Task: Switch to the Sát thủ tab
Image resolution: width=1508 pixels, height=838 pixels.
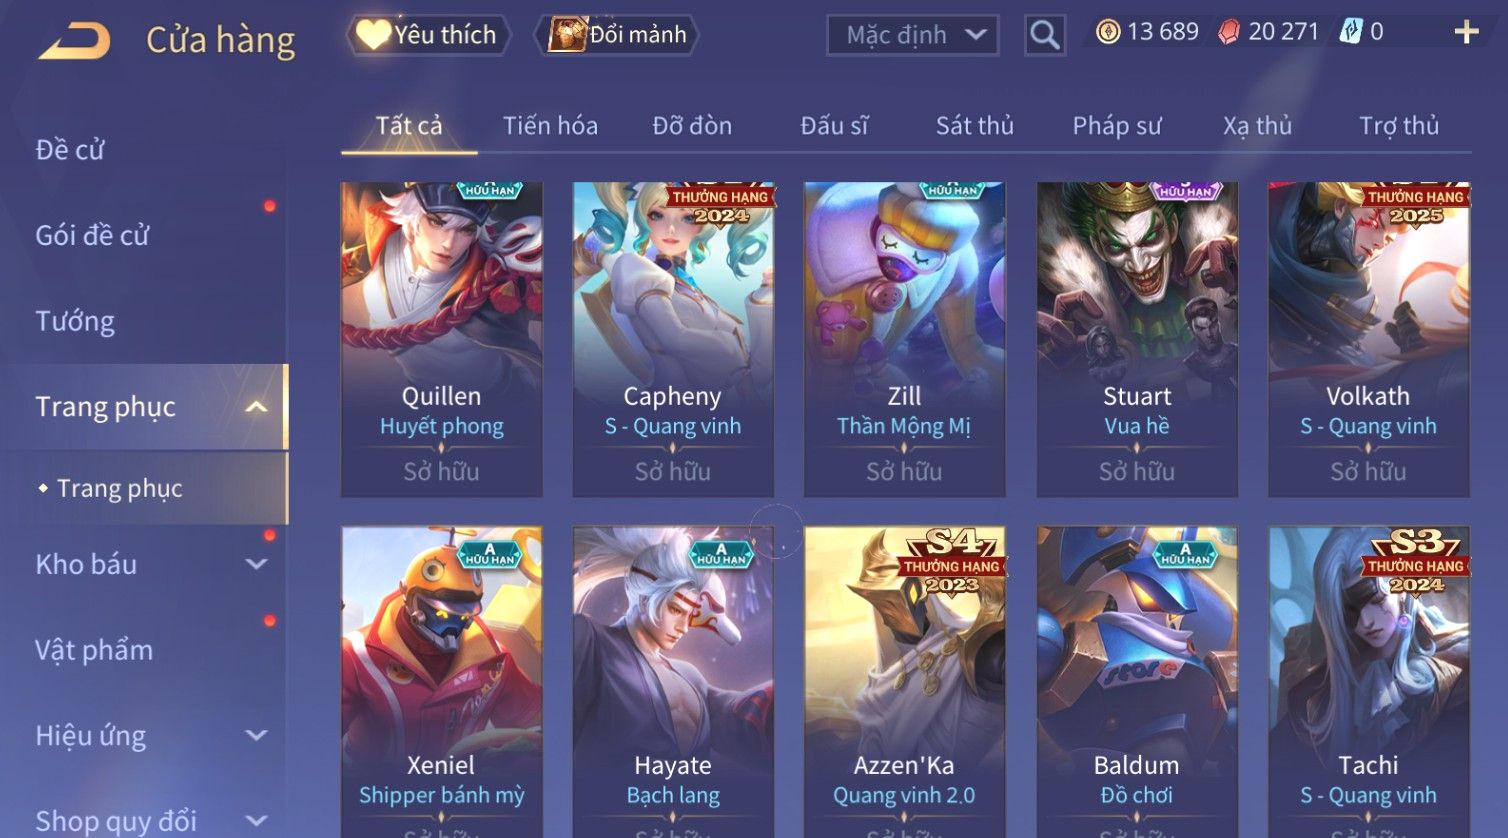Action: coord(974,126)
